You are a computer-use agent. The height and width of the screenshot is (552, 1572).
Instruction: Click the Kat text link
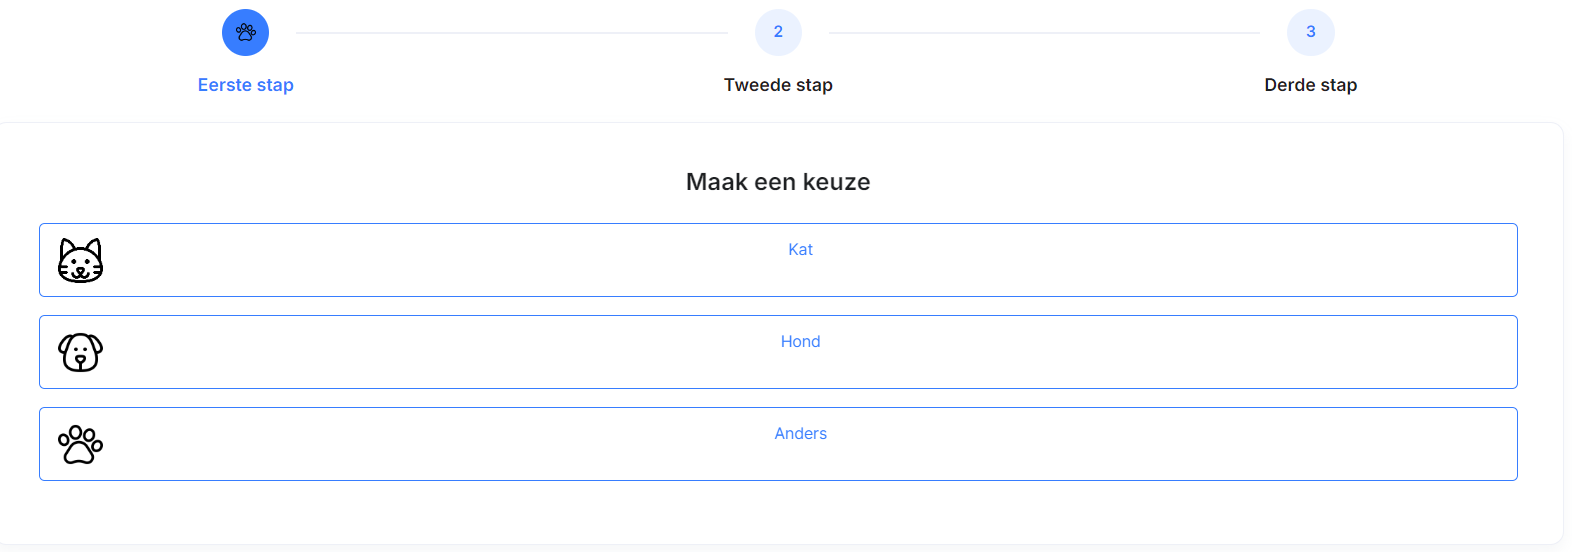pyautogui.click(x=800, y=249)
